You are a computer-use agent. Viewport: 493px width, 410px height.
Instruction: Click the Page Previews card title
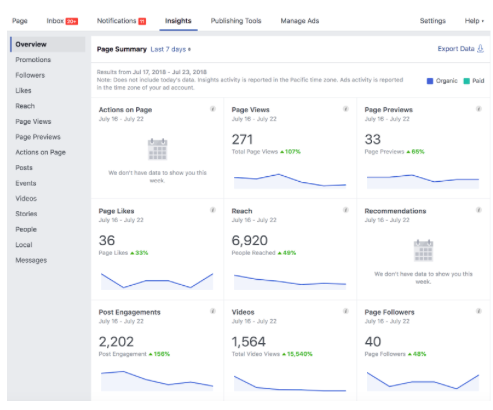coord(388,110)
